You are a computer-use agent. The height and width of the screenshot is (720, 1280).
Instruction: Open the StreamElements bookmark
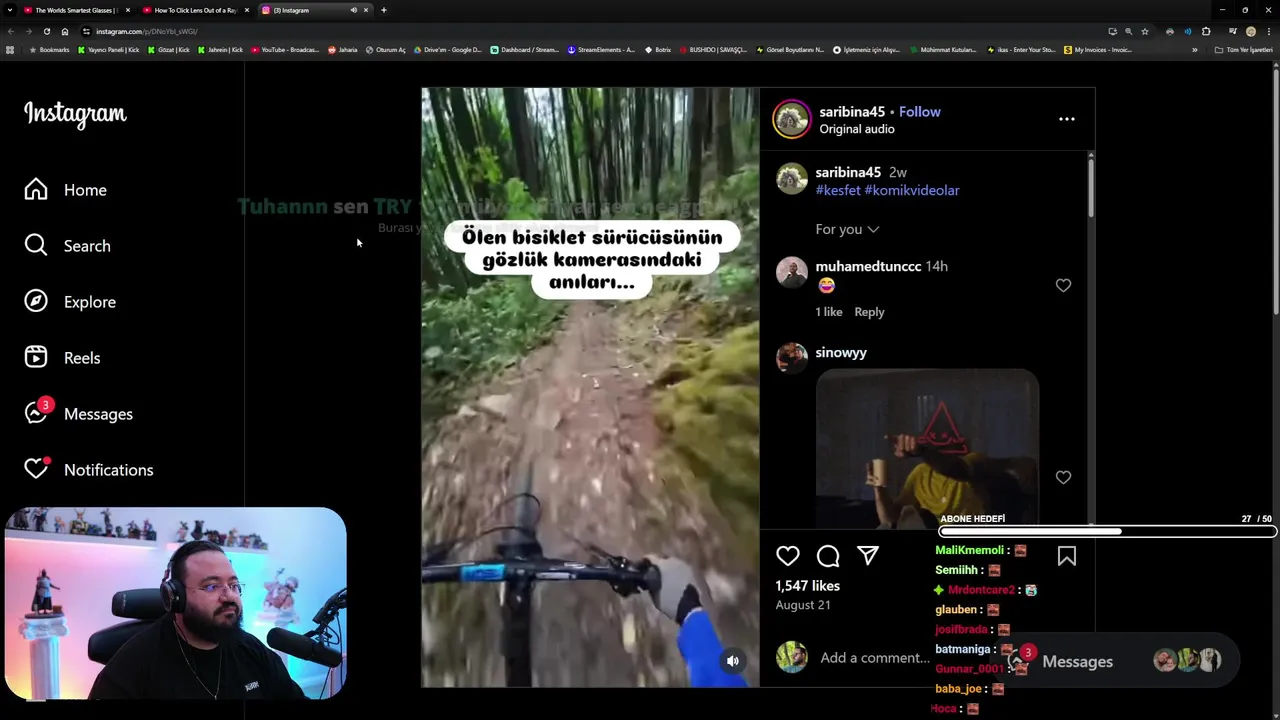[601, 49]
